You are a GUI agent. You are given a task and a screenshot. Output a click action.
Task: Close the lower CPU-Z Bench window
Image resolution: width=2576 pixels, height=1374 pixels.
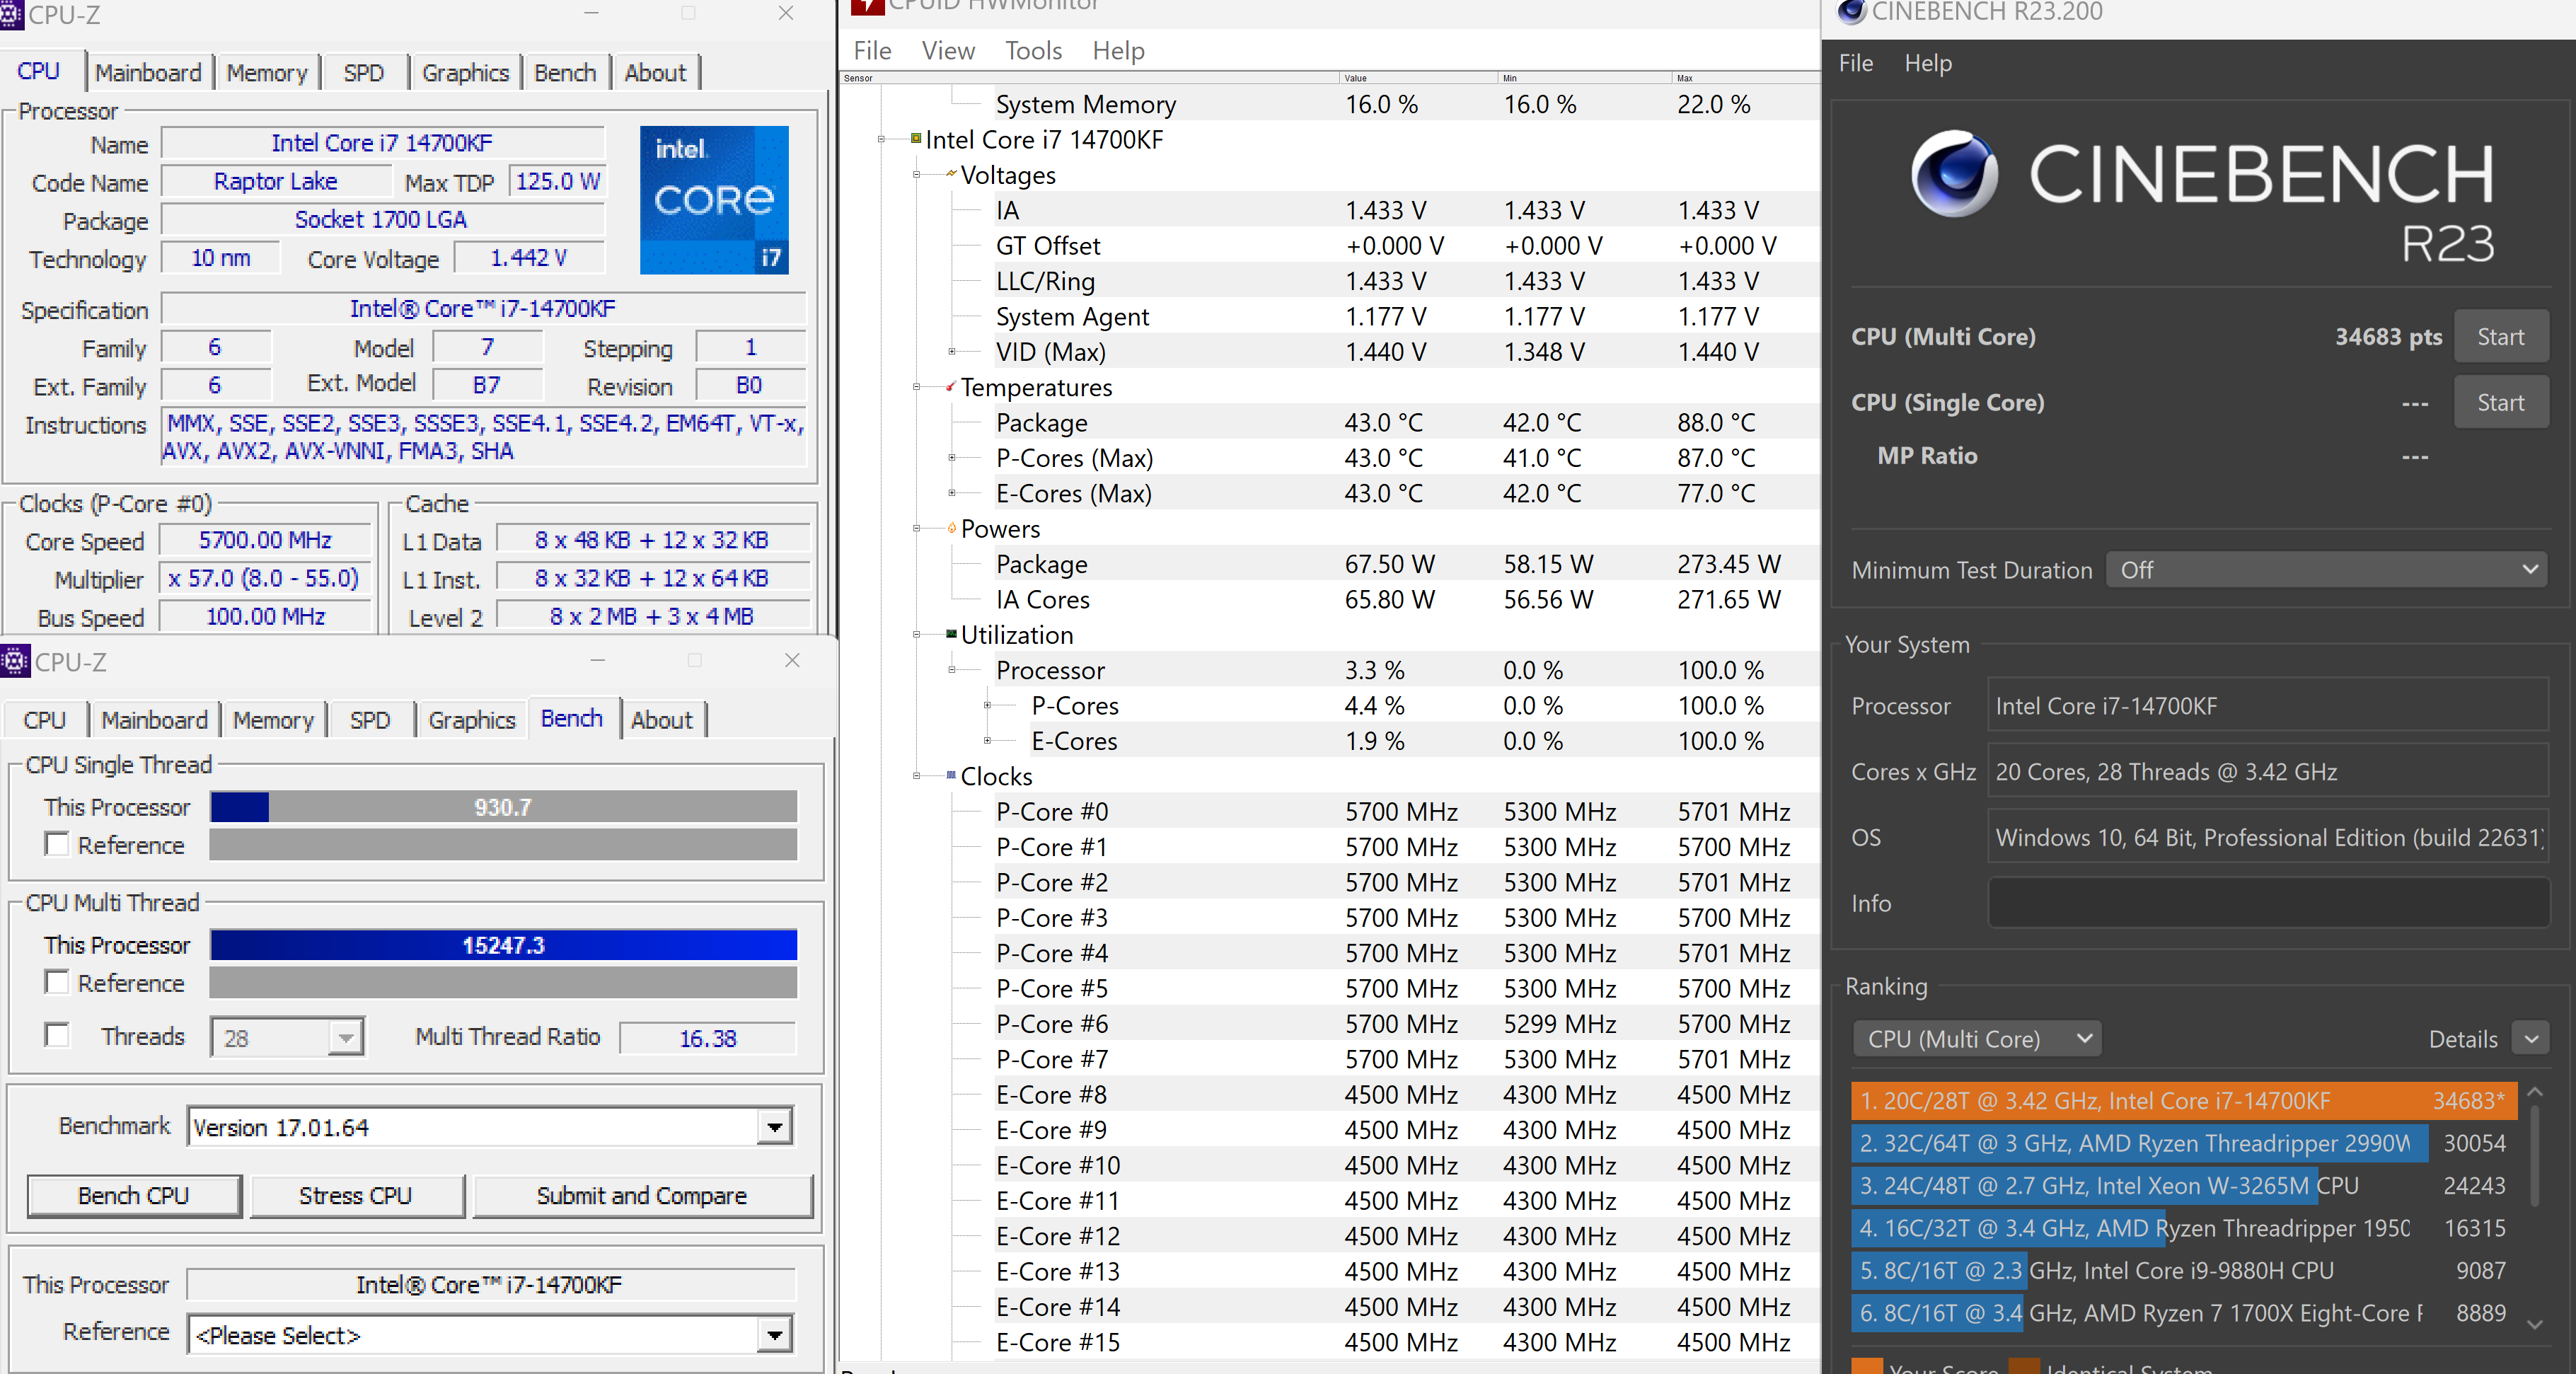tap(792, 660)
